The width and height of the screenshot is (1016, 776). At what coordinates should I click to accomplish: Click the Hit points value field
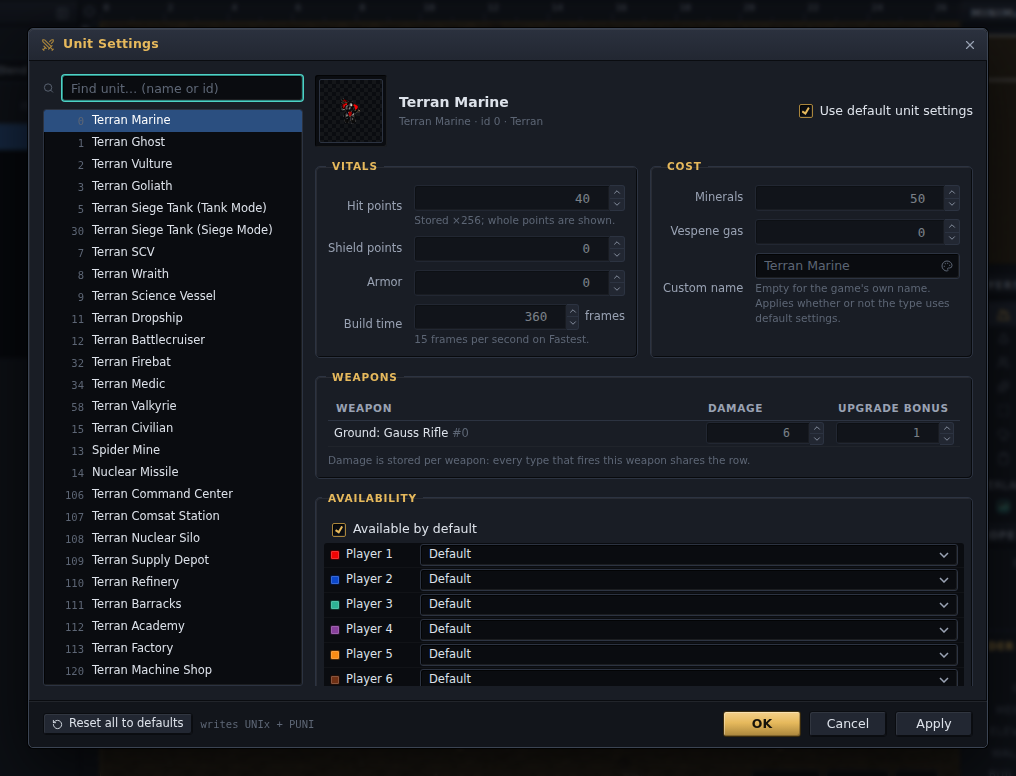tap(511, 198)
